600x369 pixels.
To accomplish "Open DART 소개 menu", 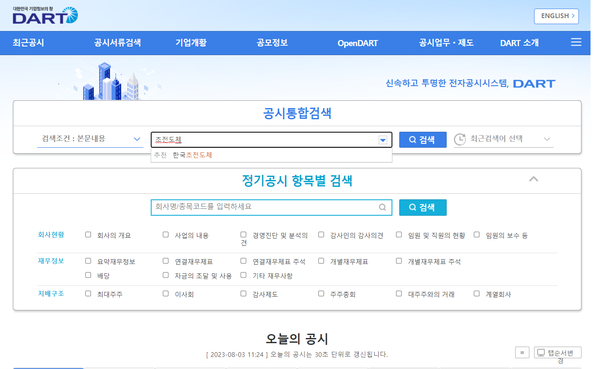I will [519, 43].
